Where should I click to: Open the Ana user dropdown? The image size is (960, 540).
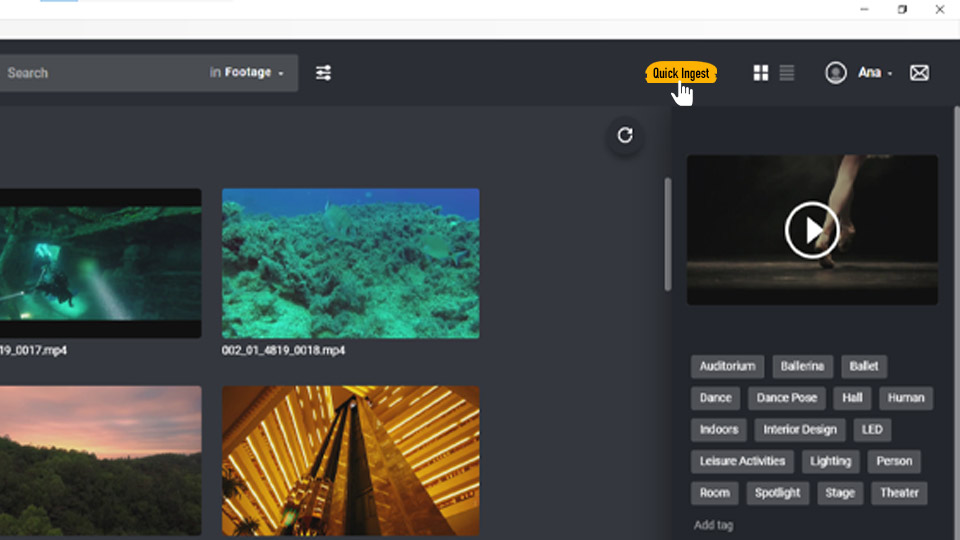point(875,73)
